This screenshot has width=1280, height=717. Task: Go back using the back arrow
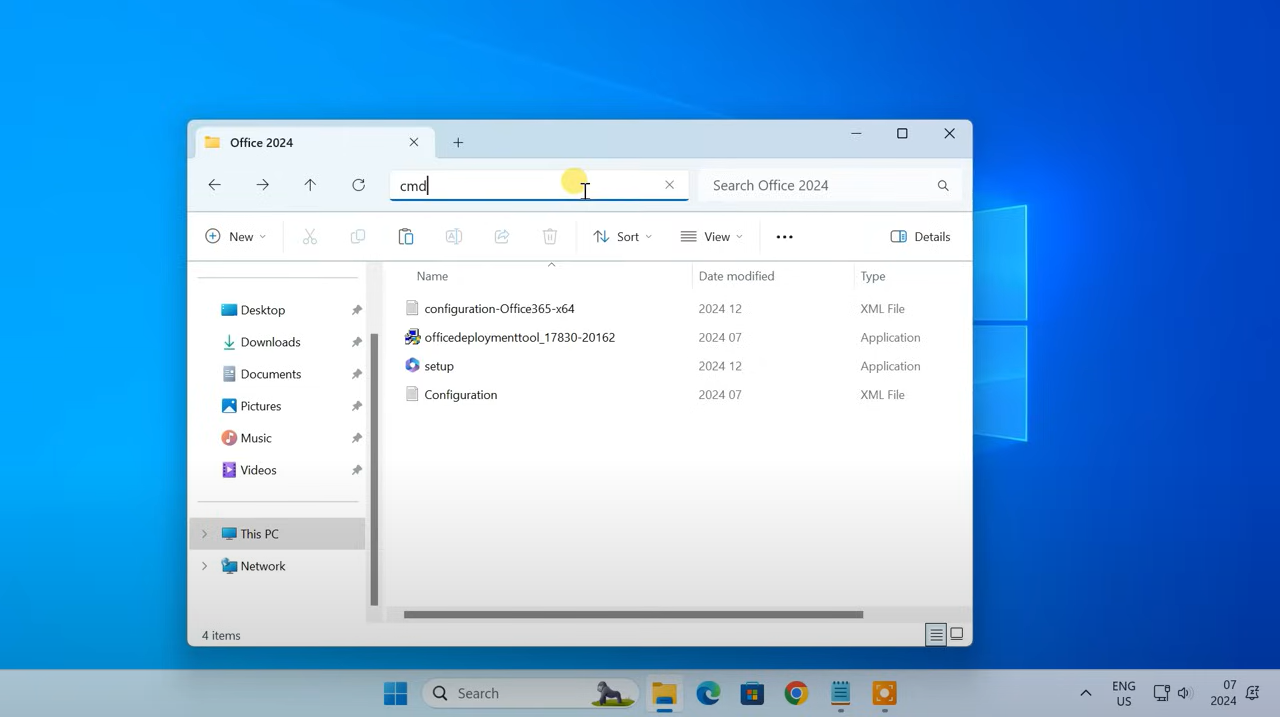point(214,185)
